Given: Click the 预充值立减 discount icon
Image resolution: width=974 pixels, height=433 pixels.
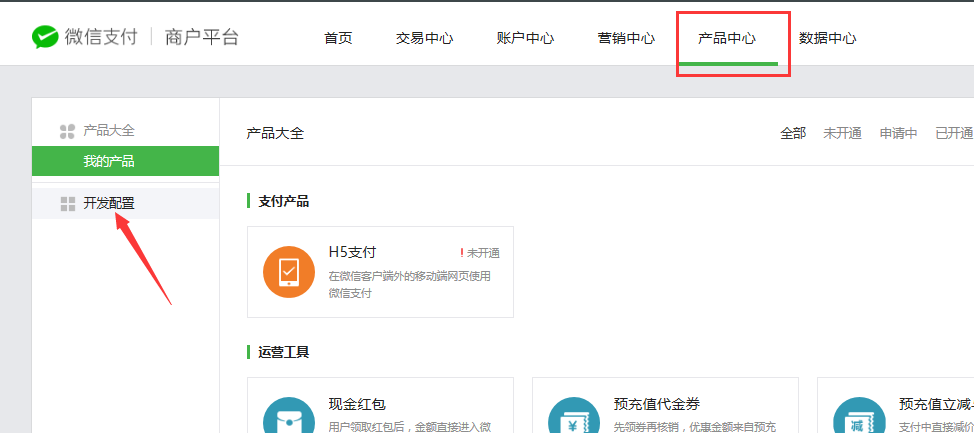Looking at the screenshot, I should click(858, 420).
